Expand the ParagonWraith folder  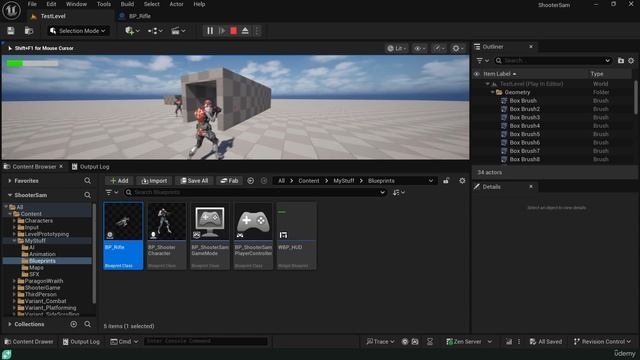14,281
